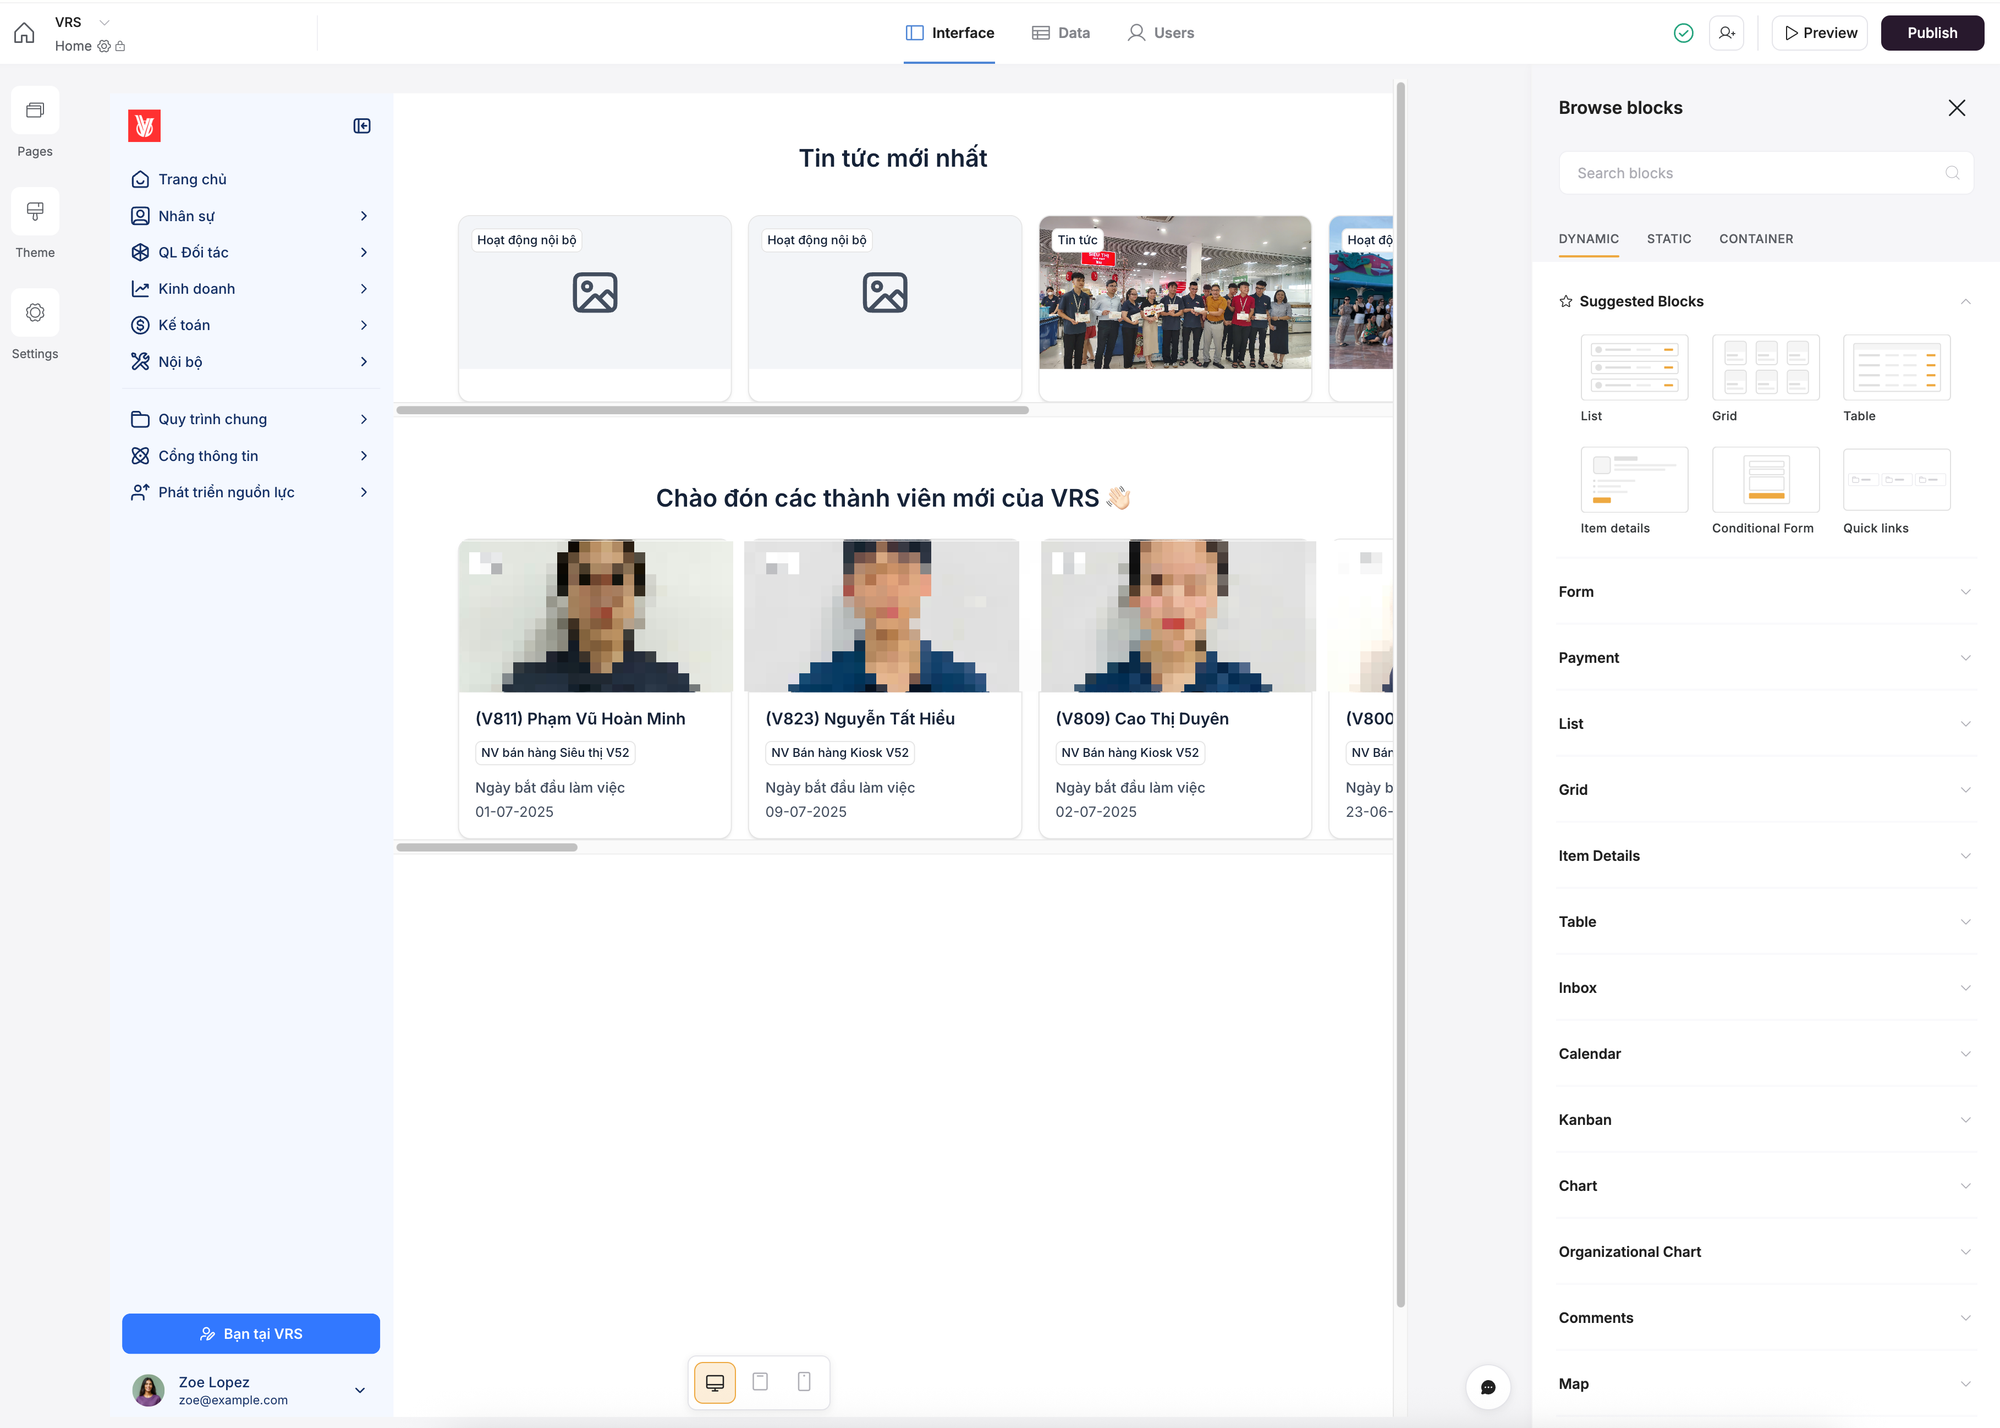The width and height of the screenshot is (2000, 1428).
Task: Expand the Nhân sự menu
Action: tap(250, 216)
